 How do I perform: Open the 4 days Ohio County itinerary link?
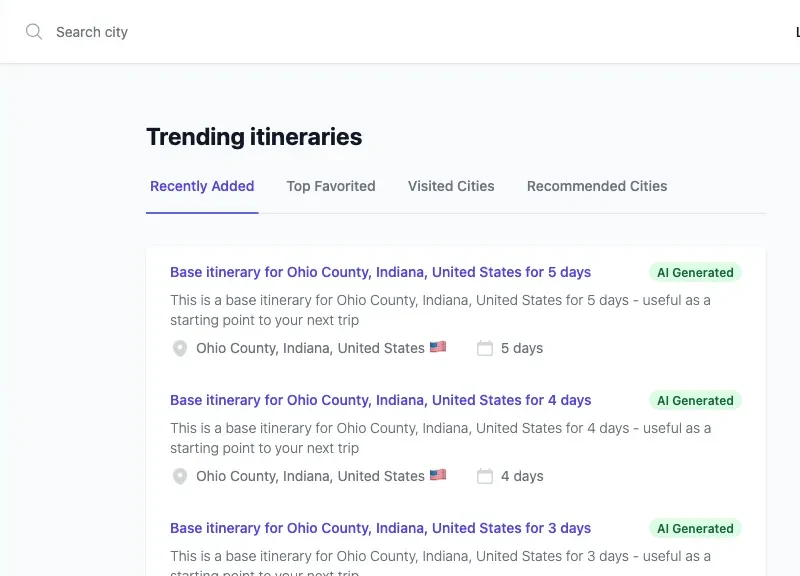tap(380, 400)
